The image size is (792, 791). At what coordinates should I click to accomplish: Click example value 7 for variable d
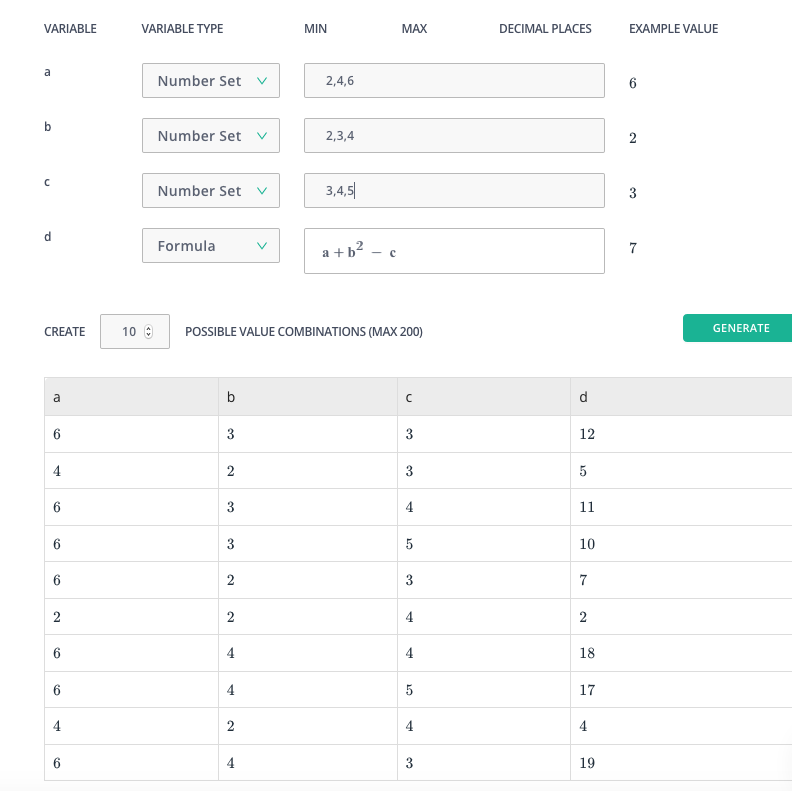click(x=632, y=248)
